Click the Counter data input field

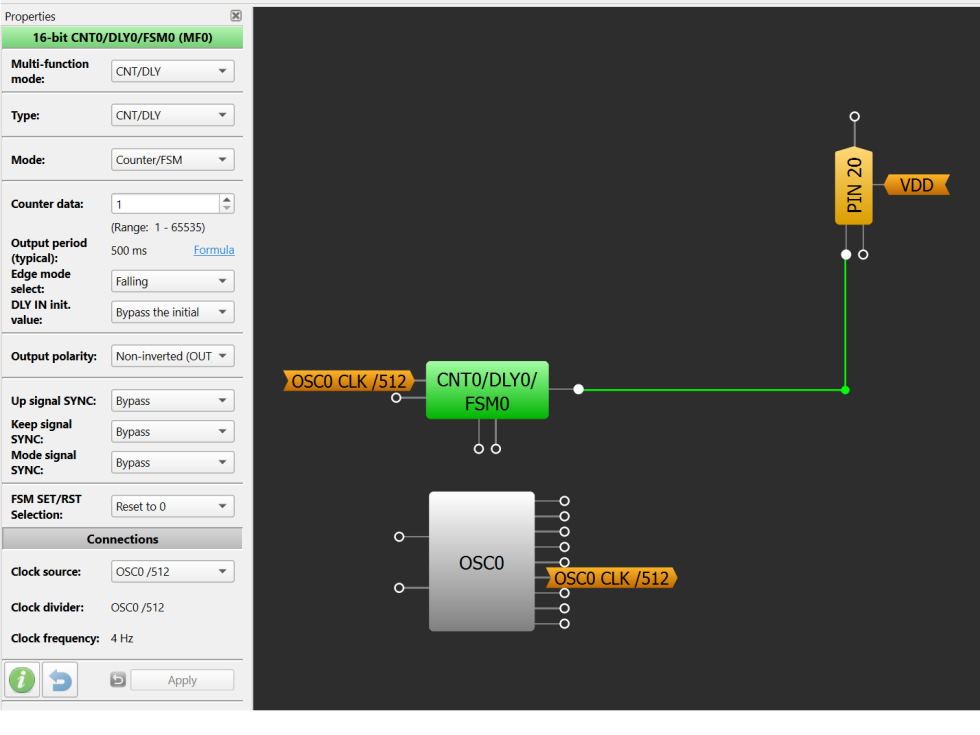point(166,204)
